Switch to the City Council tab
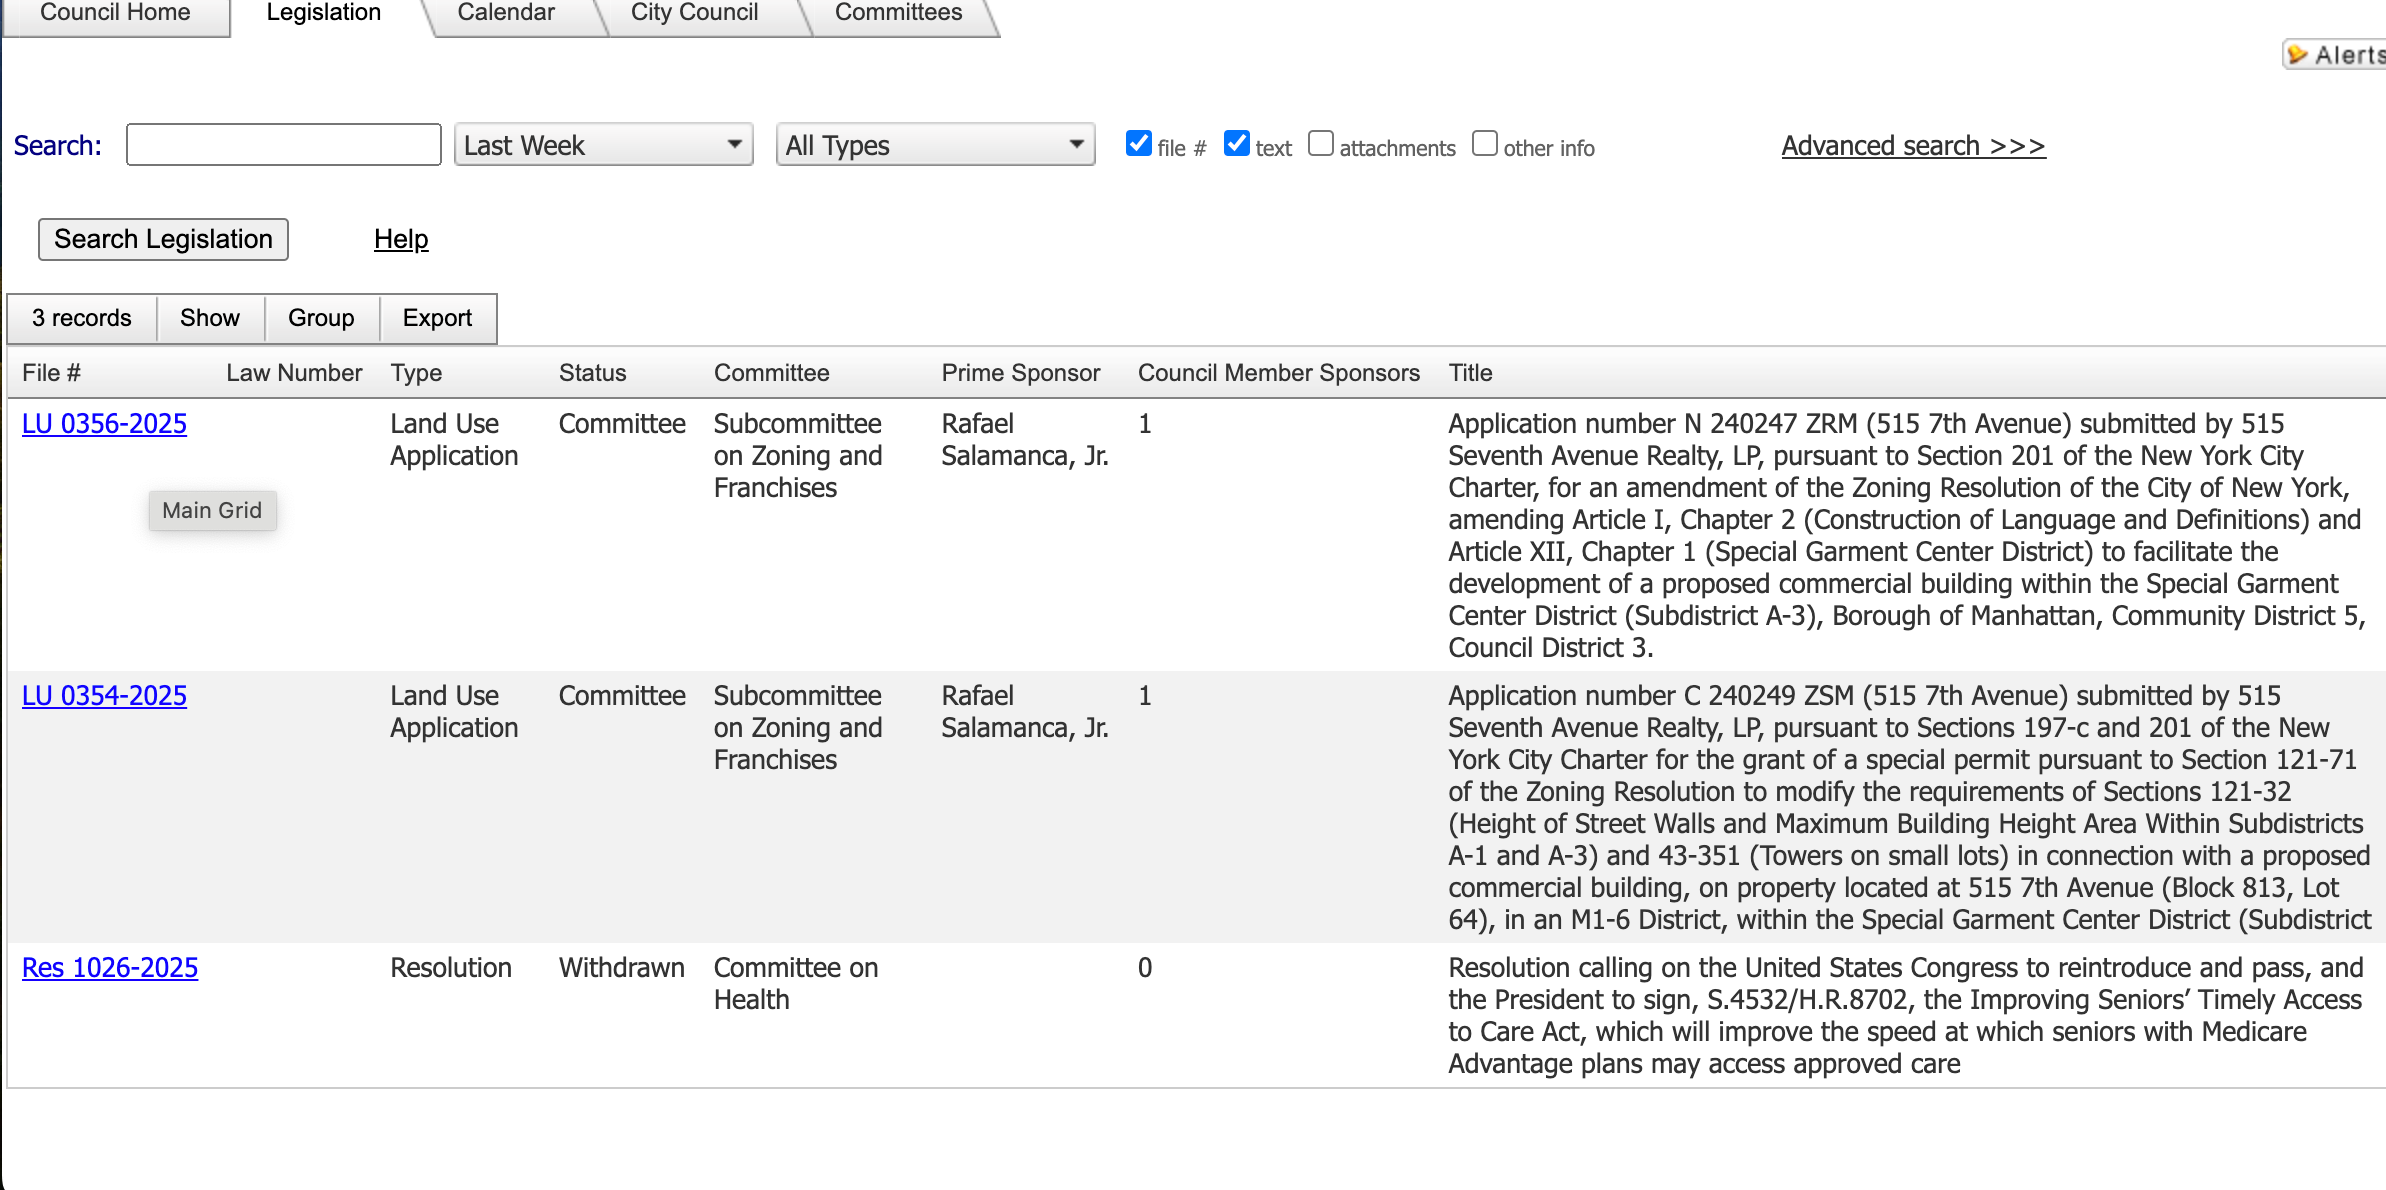The width and height of the screenshot is (2386, 1190). click(x=694, y=14)
